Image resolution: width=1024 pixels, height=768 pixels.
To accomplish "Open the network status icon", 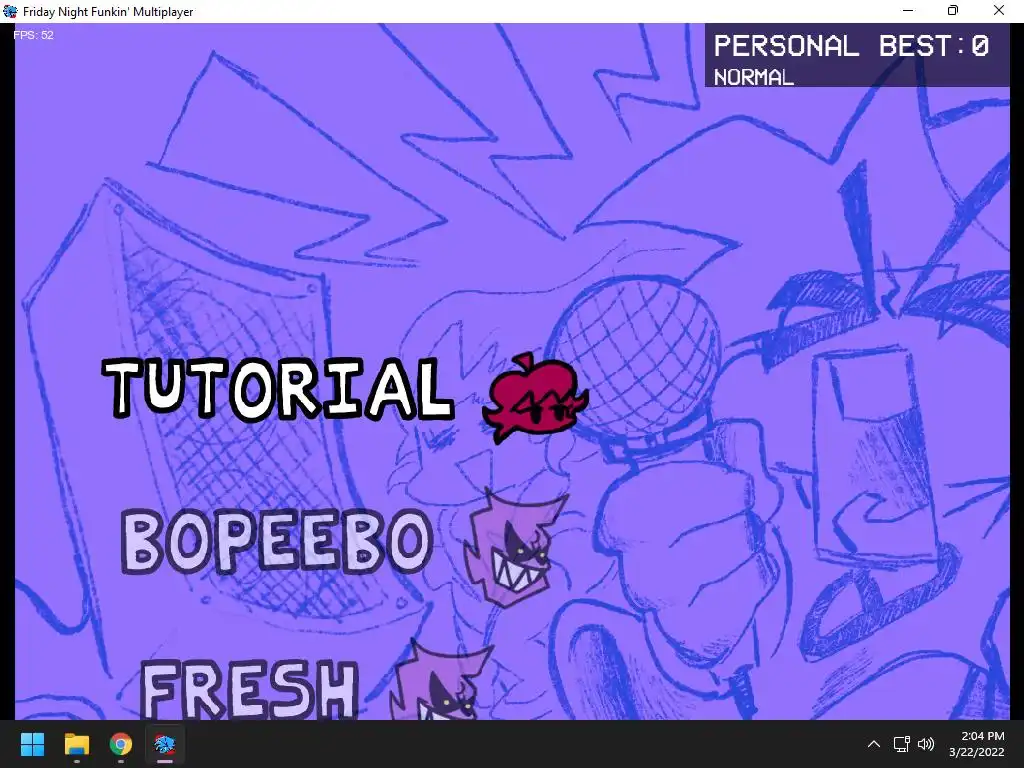I will point(902,744).
